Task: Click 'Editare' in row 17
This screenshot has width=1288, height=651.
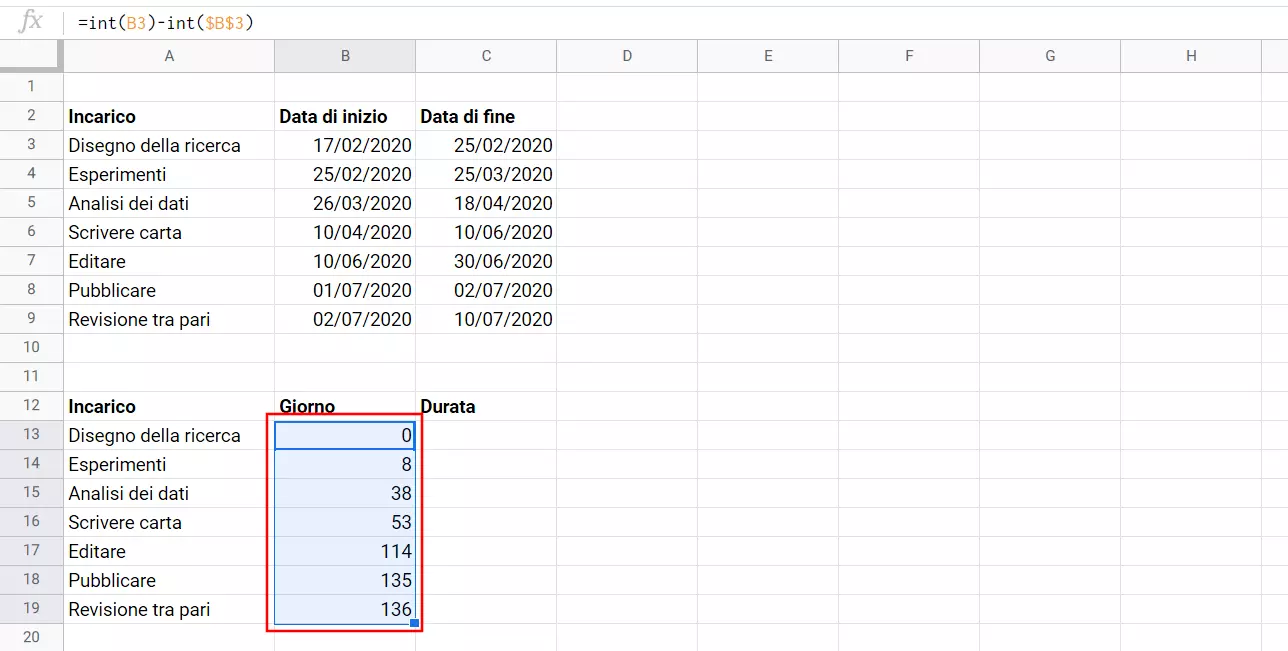Action: point(169,551)
